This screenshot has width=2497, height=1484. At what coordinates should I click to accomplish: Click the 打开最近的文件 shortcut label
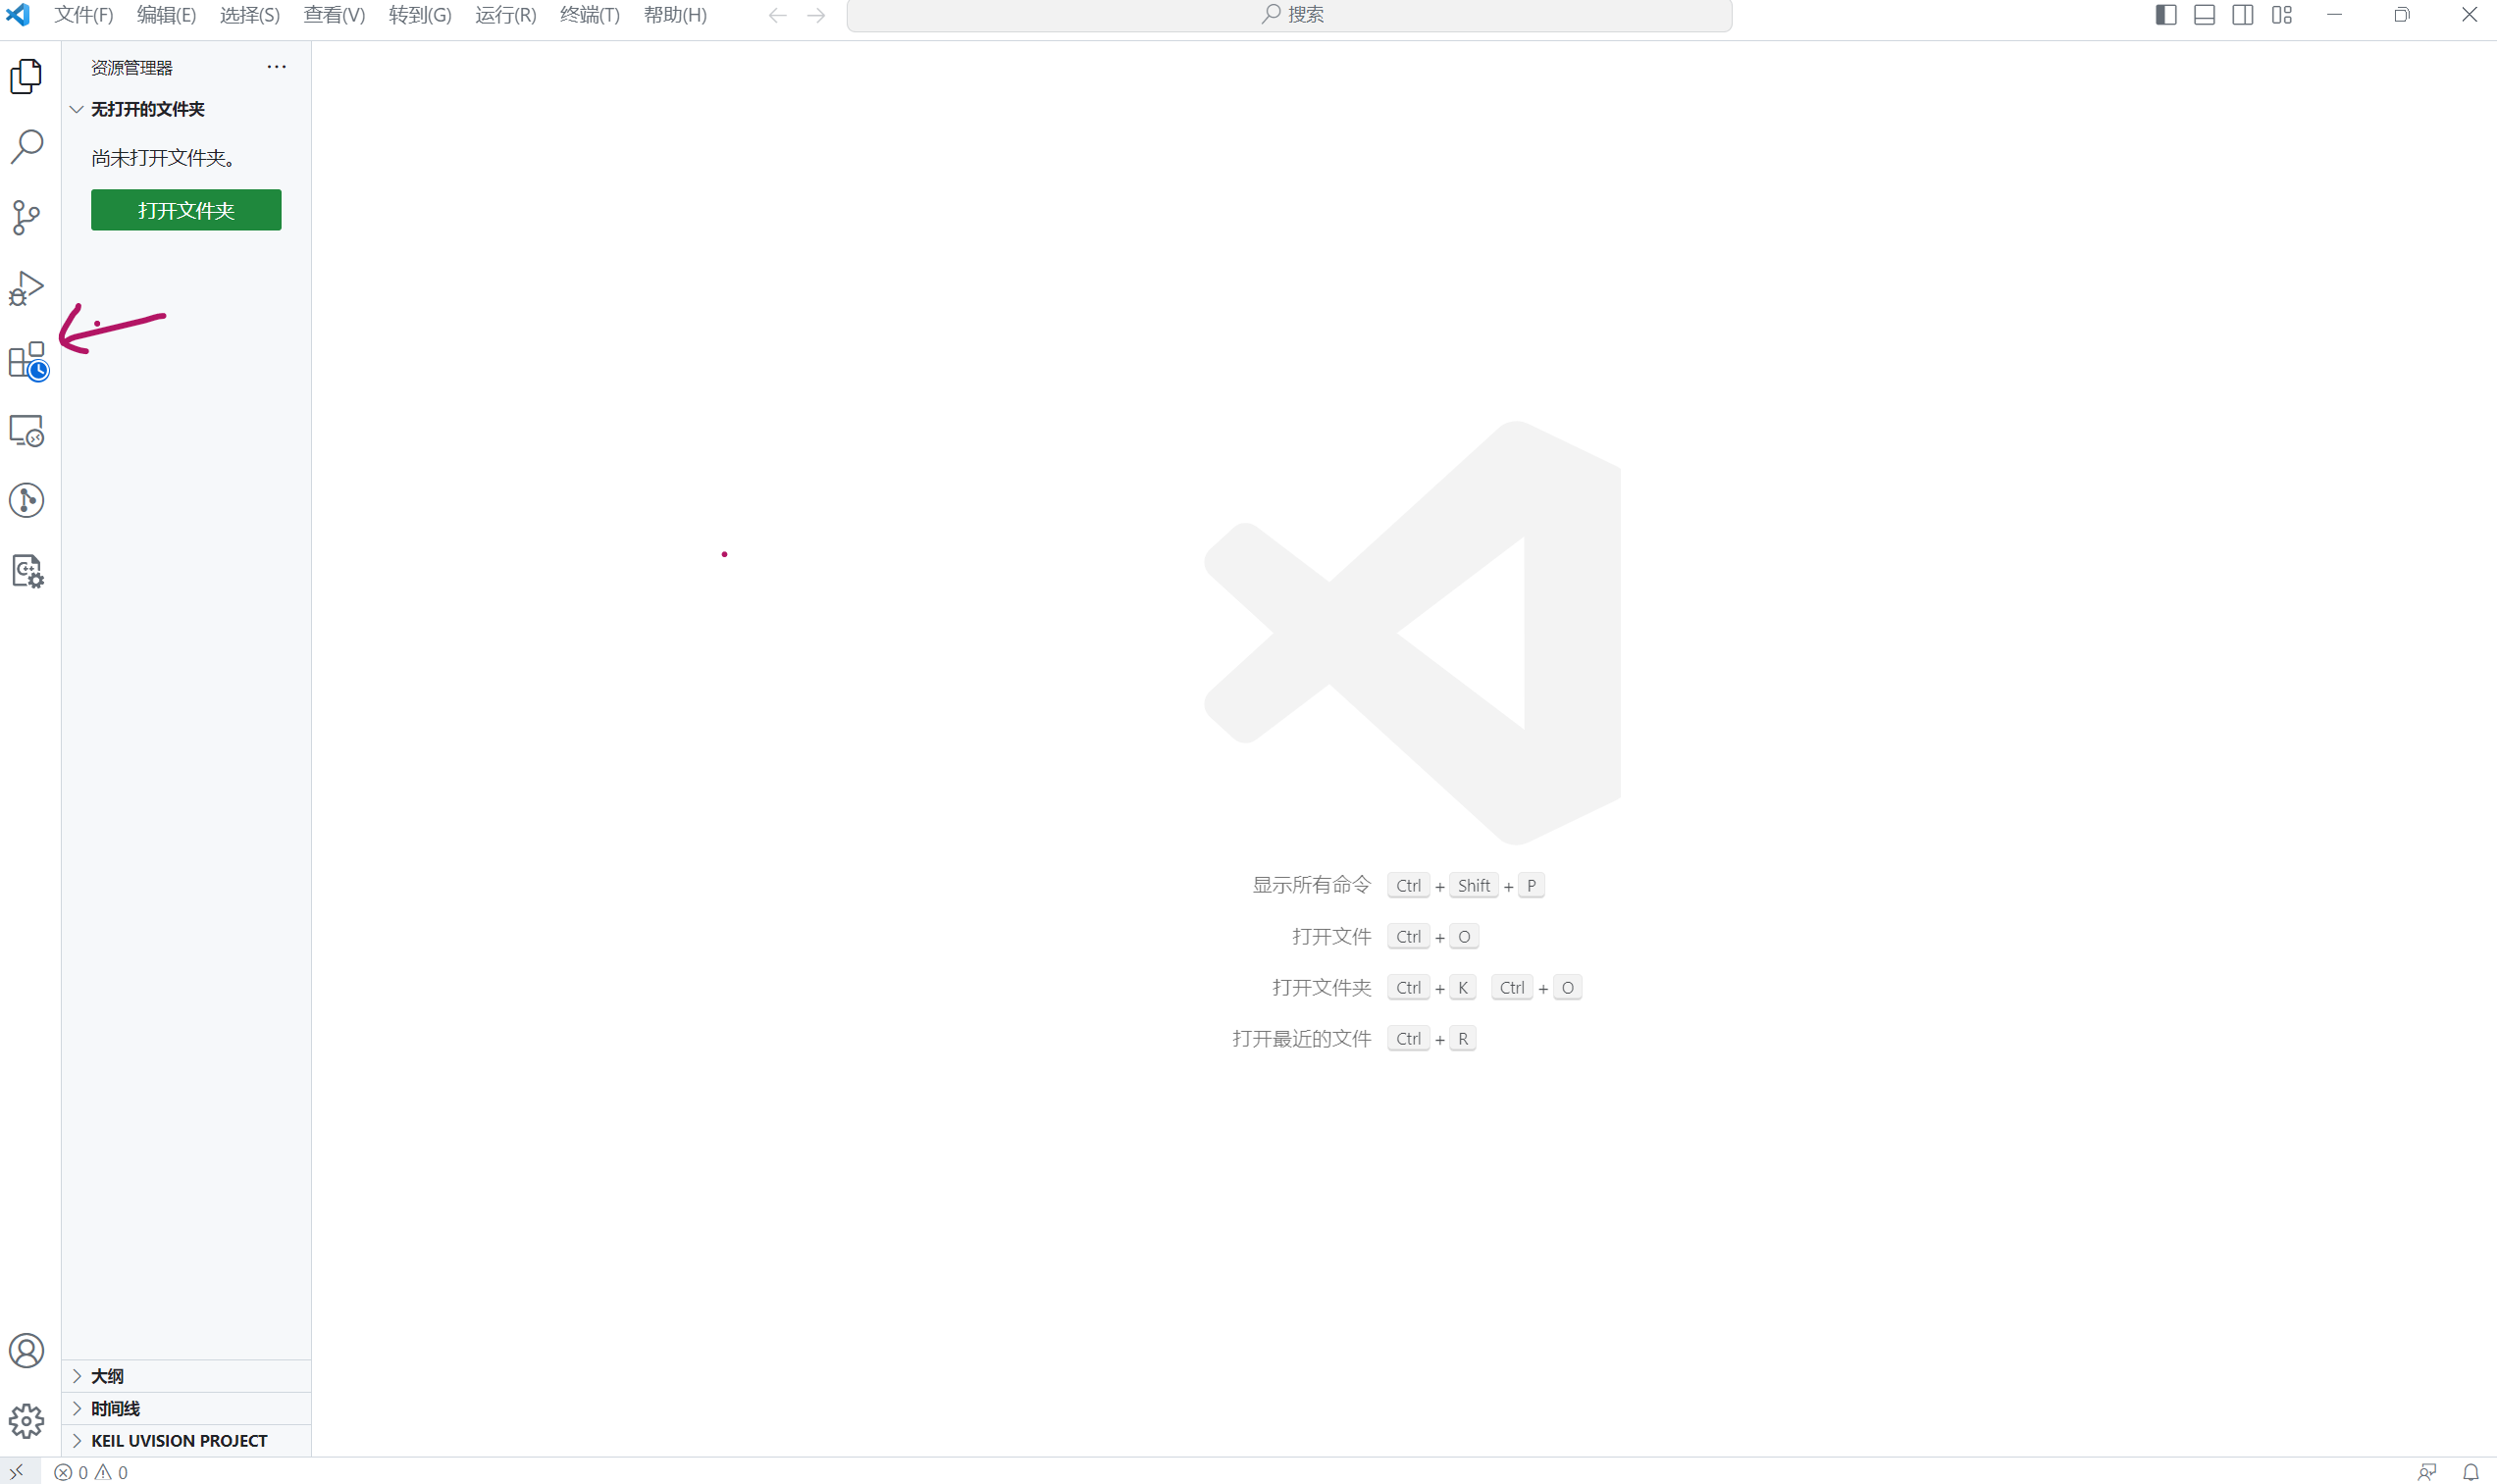pos(1301,1039)
